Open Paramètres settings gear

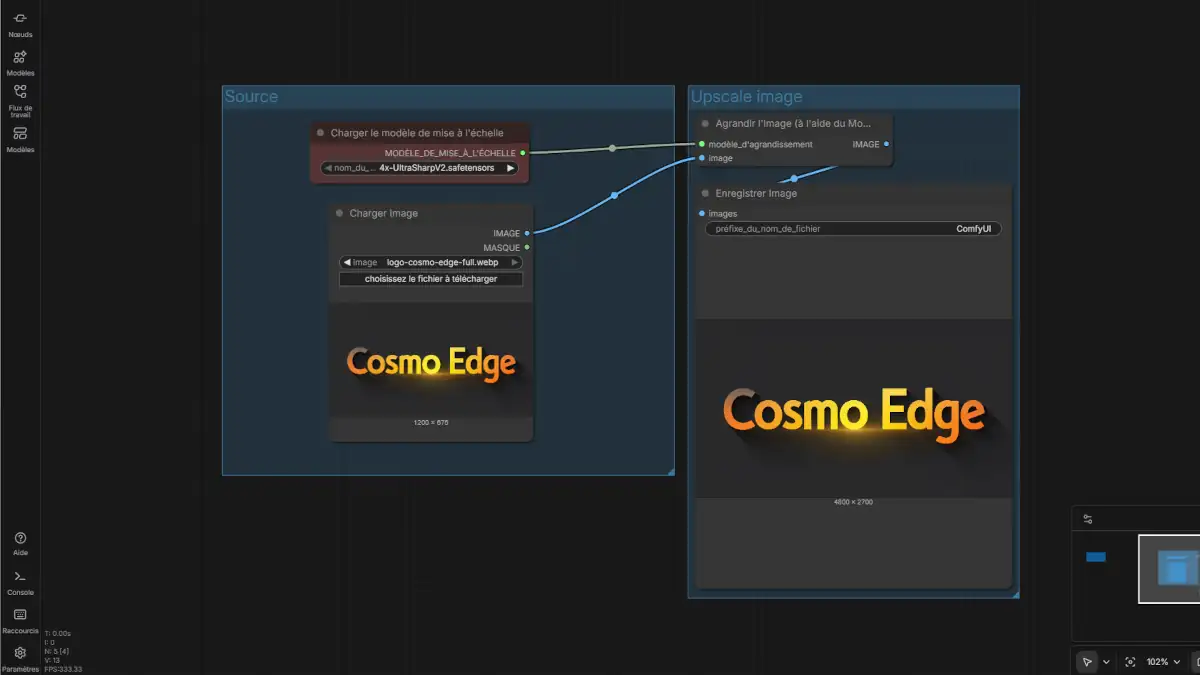pyautogui.click(x=20, y=657)
